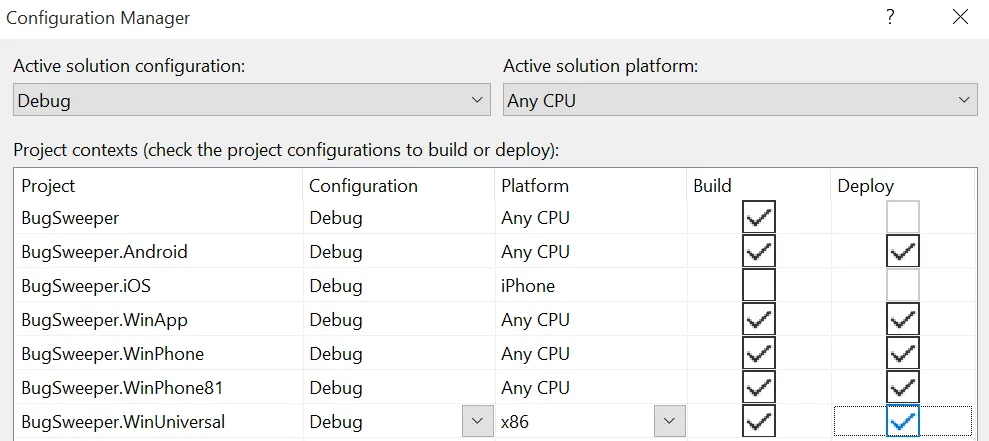Uncheck Deploy for BugSweeper.Android
989x441 pixels.
(903, 252)
